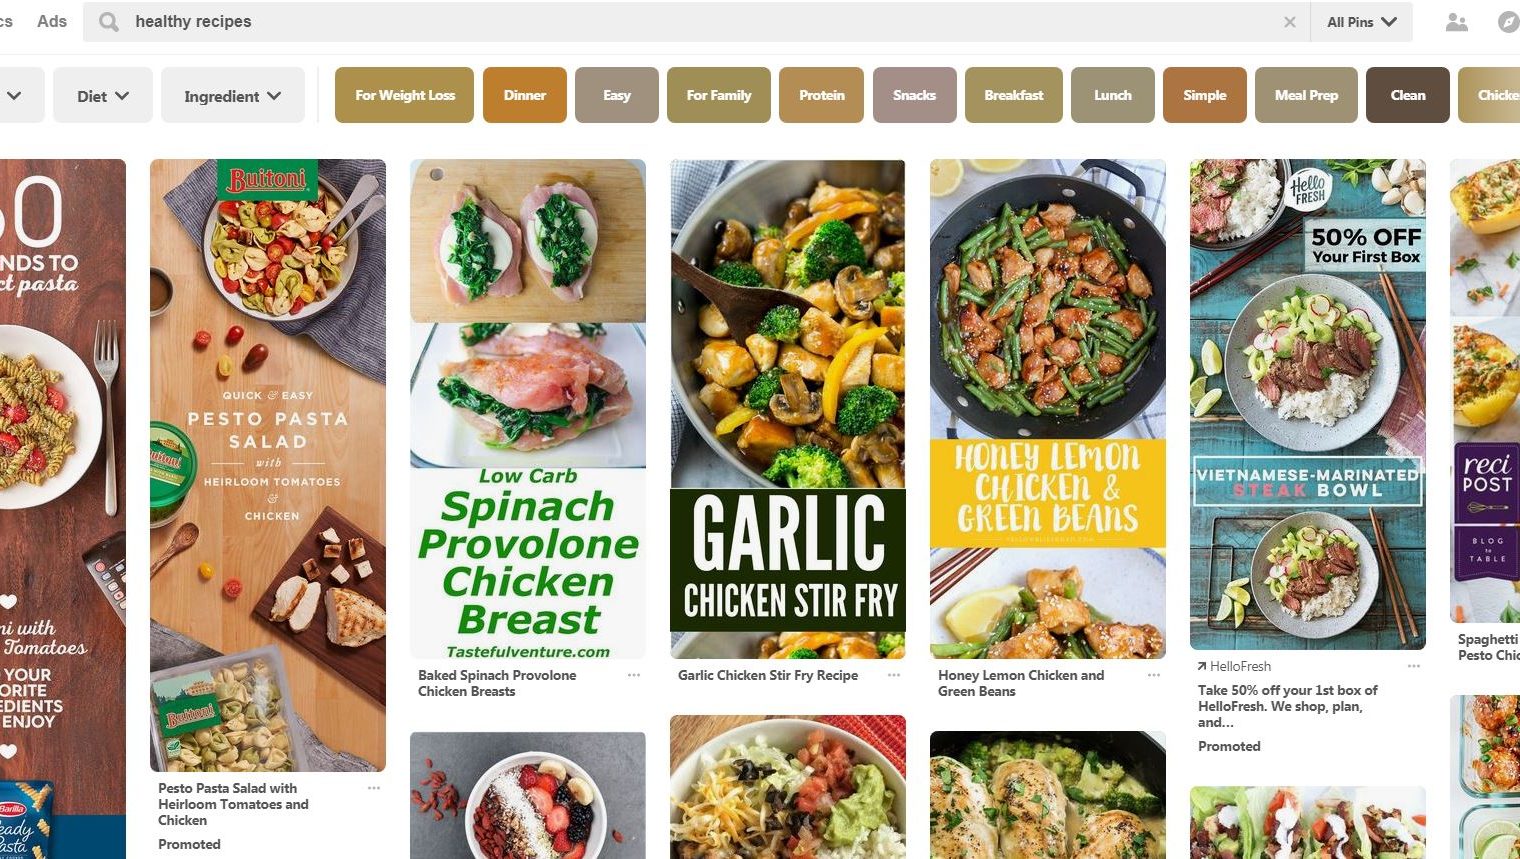Viewport: 1520px width, 859px height.
Task: Click the search magnifier icon
Action: coord(109,22)
